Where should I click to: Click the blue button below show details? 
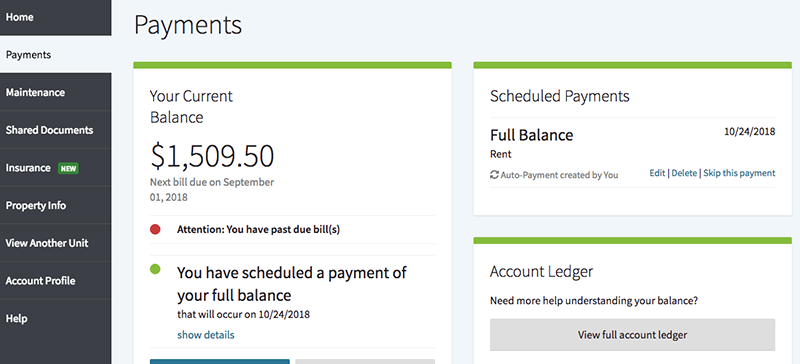click(220, 361)
